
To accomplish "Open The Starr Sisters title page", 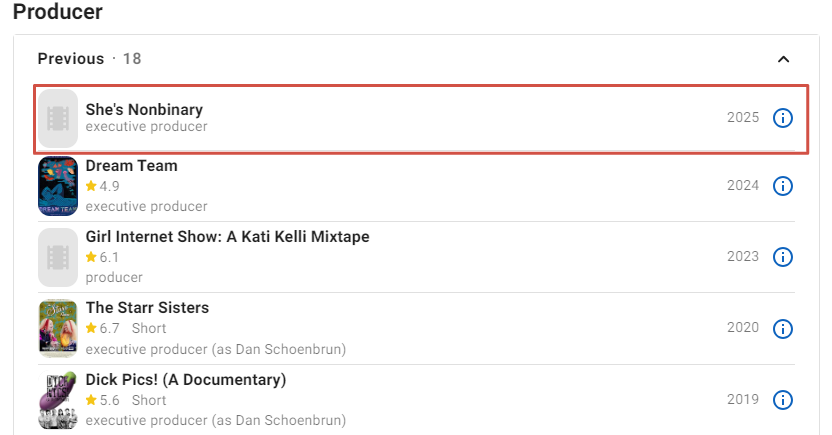I will pos(147,308).
